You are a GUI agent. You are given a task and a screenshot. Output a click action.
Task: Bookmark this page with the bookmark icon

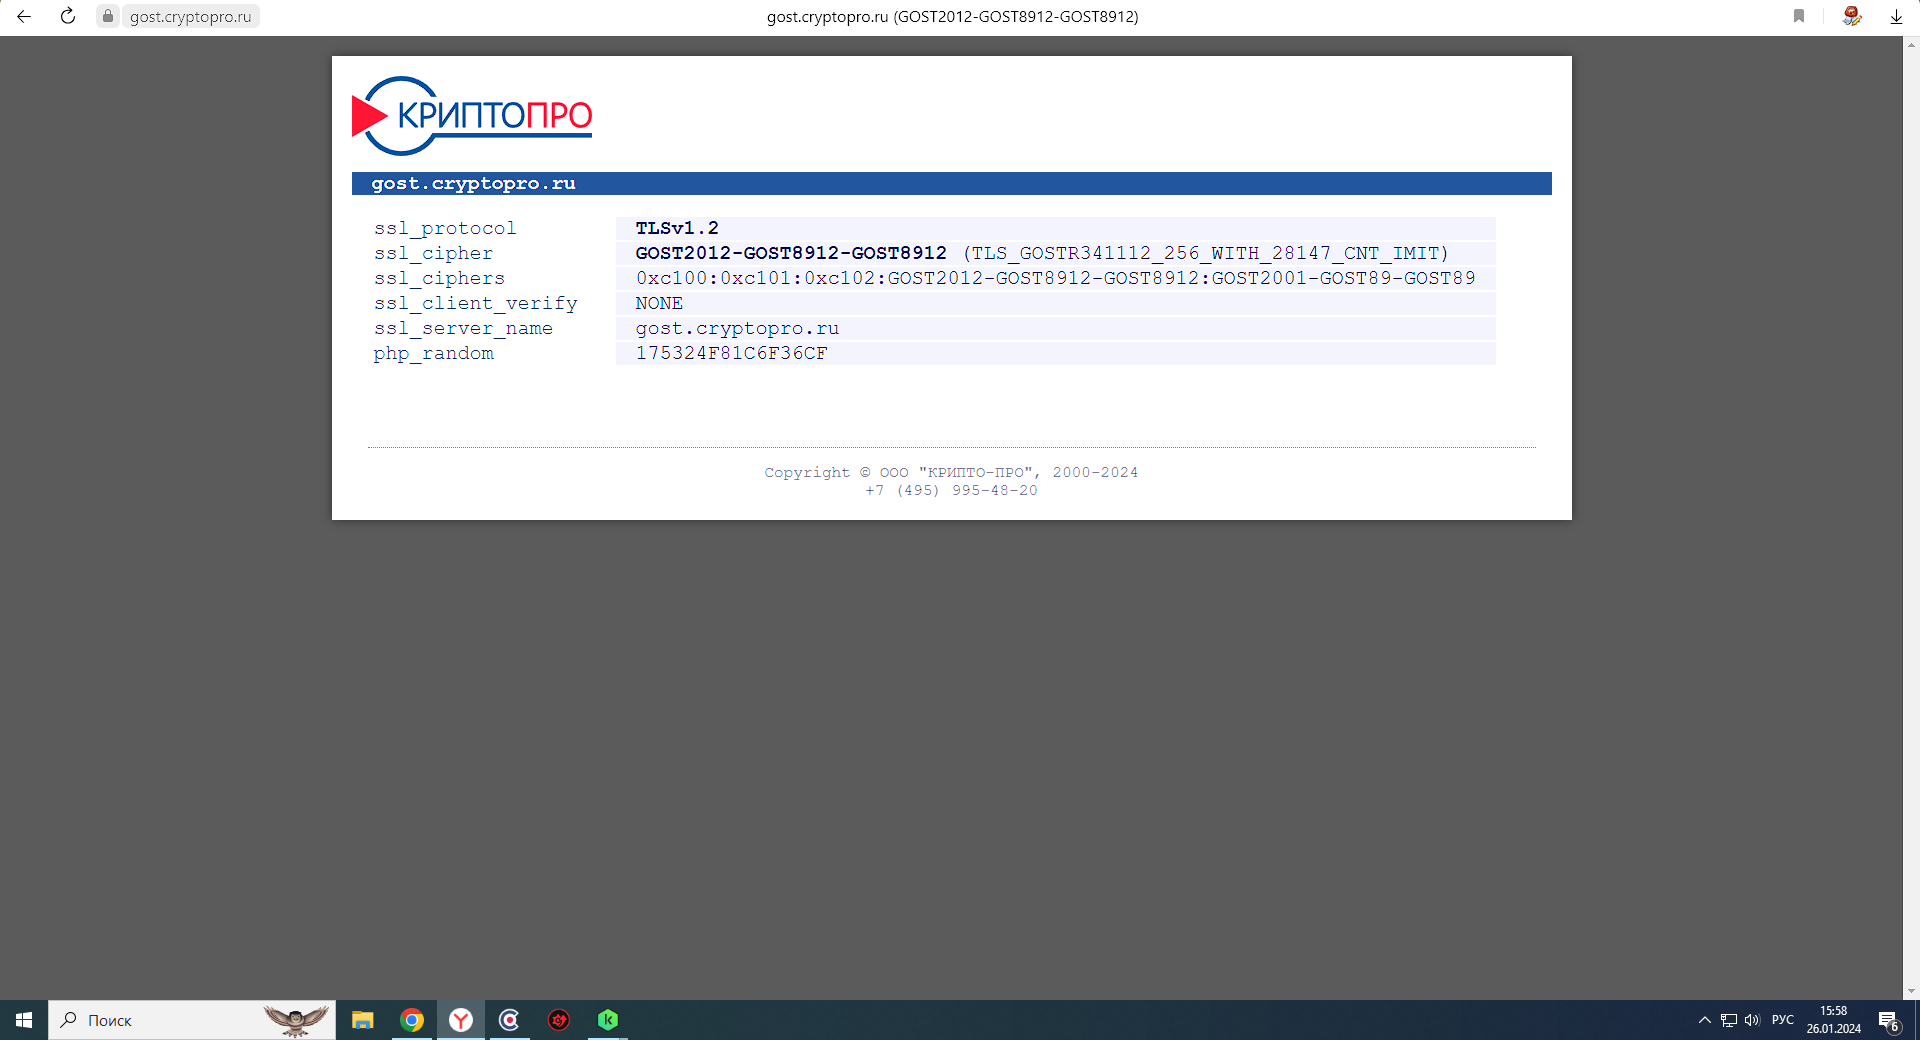[1799, 16]
